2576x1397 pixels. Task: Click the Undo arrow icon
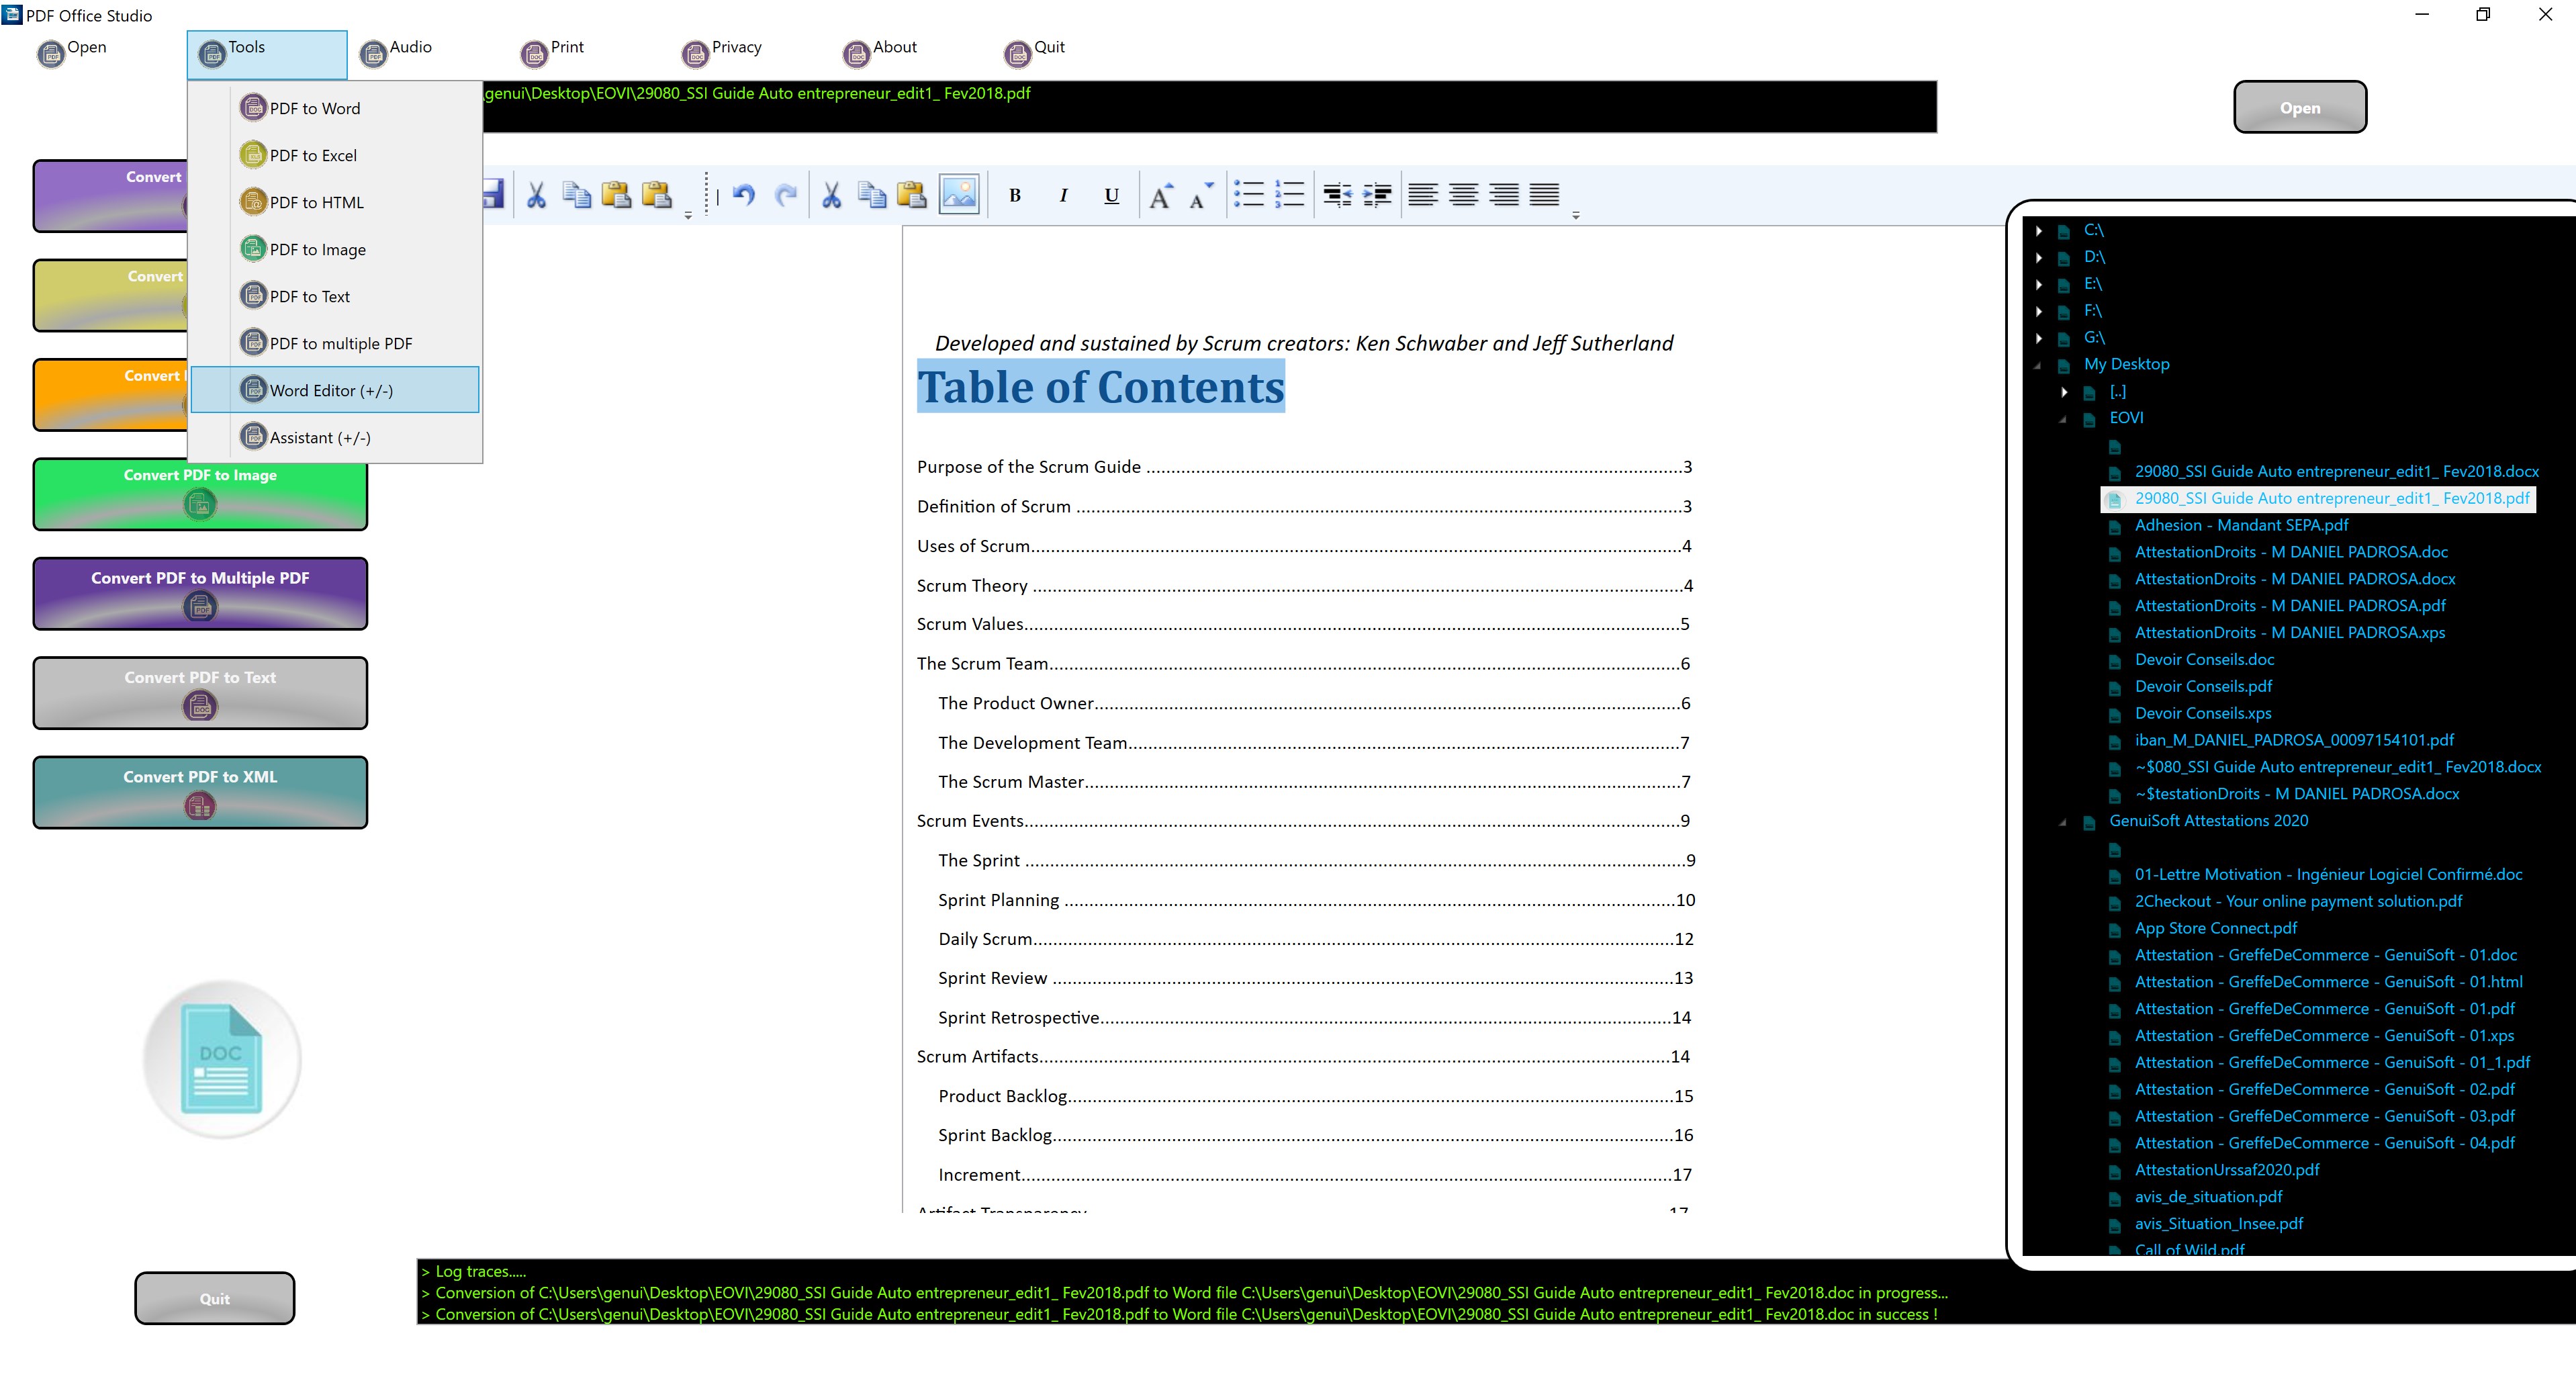[x=743, y=194]
